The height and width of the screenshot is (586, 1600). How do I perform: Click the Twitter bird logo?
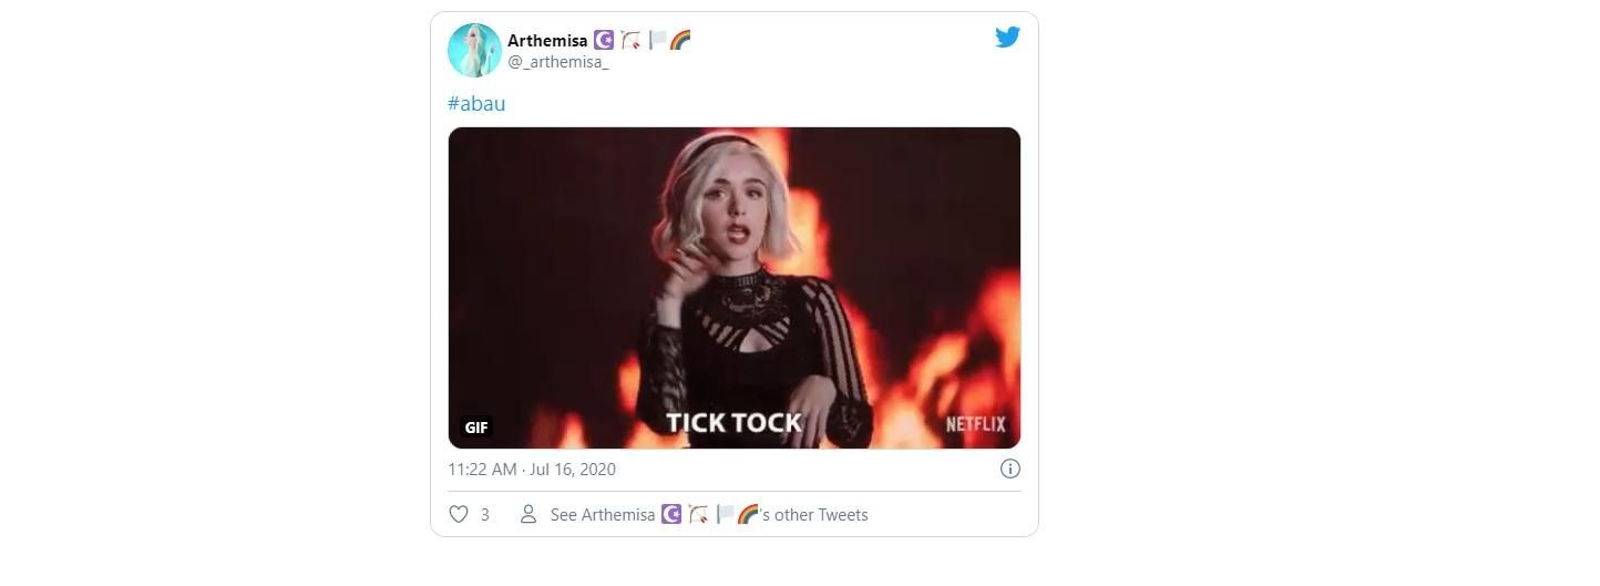(1007, 38)
